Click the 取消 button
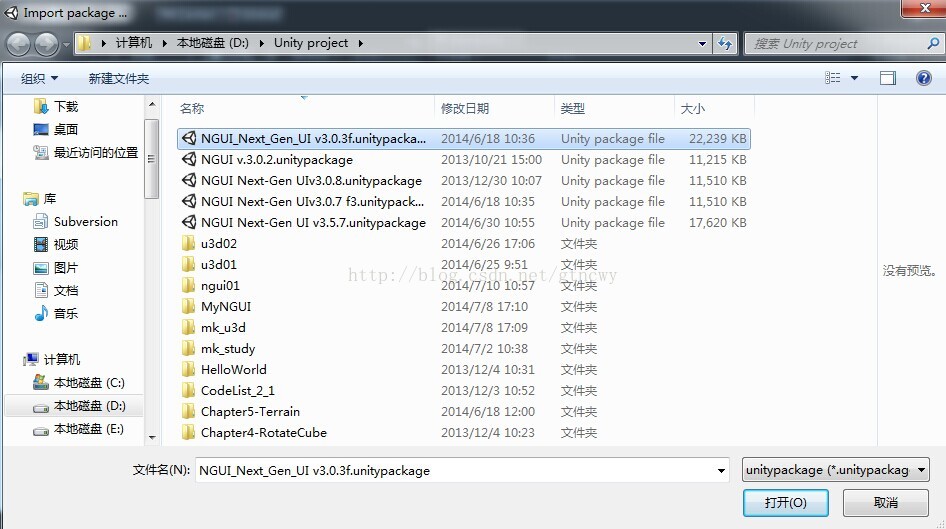 click(x=885, y=502)
